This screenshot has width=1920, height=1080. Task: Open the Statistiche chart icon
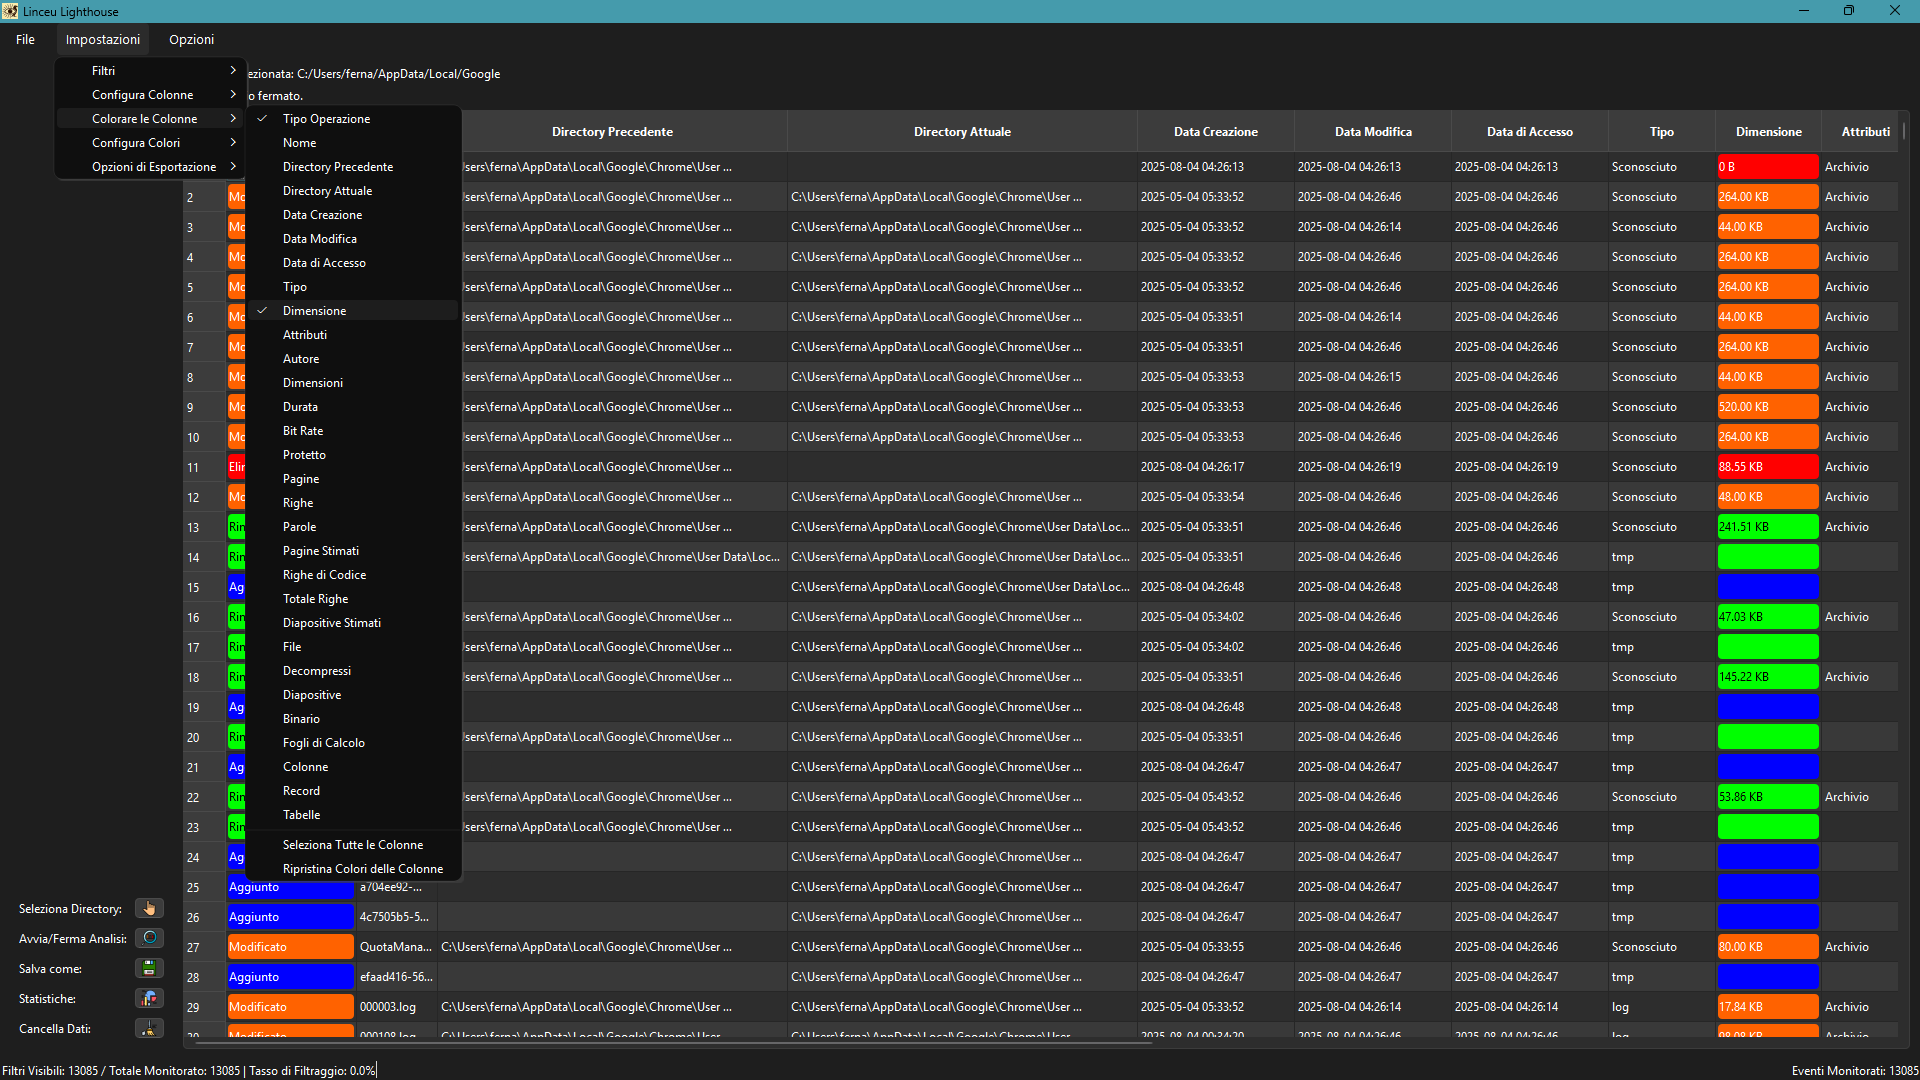(x=149, y=998)
